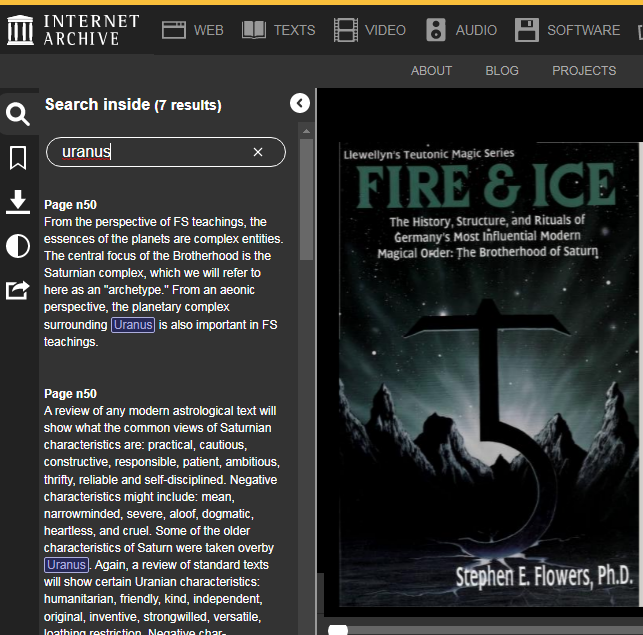This screenshot has height=635, width=643.
Task: Open the share sidebar icon
Action: [x=18, y=290]
